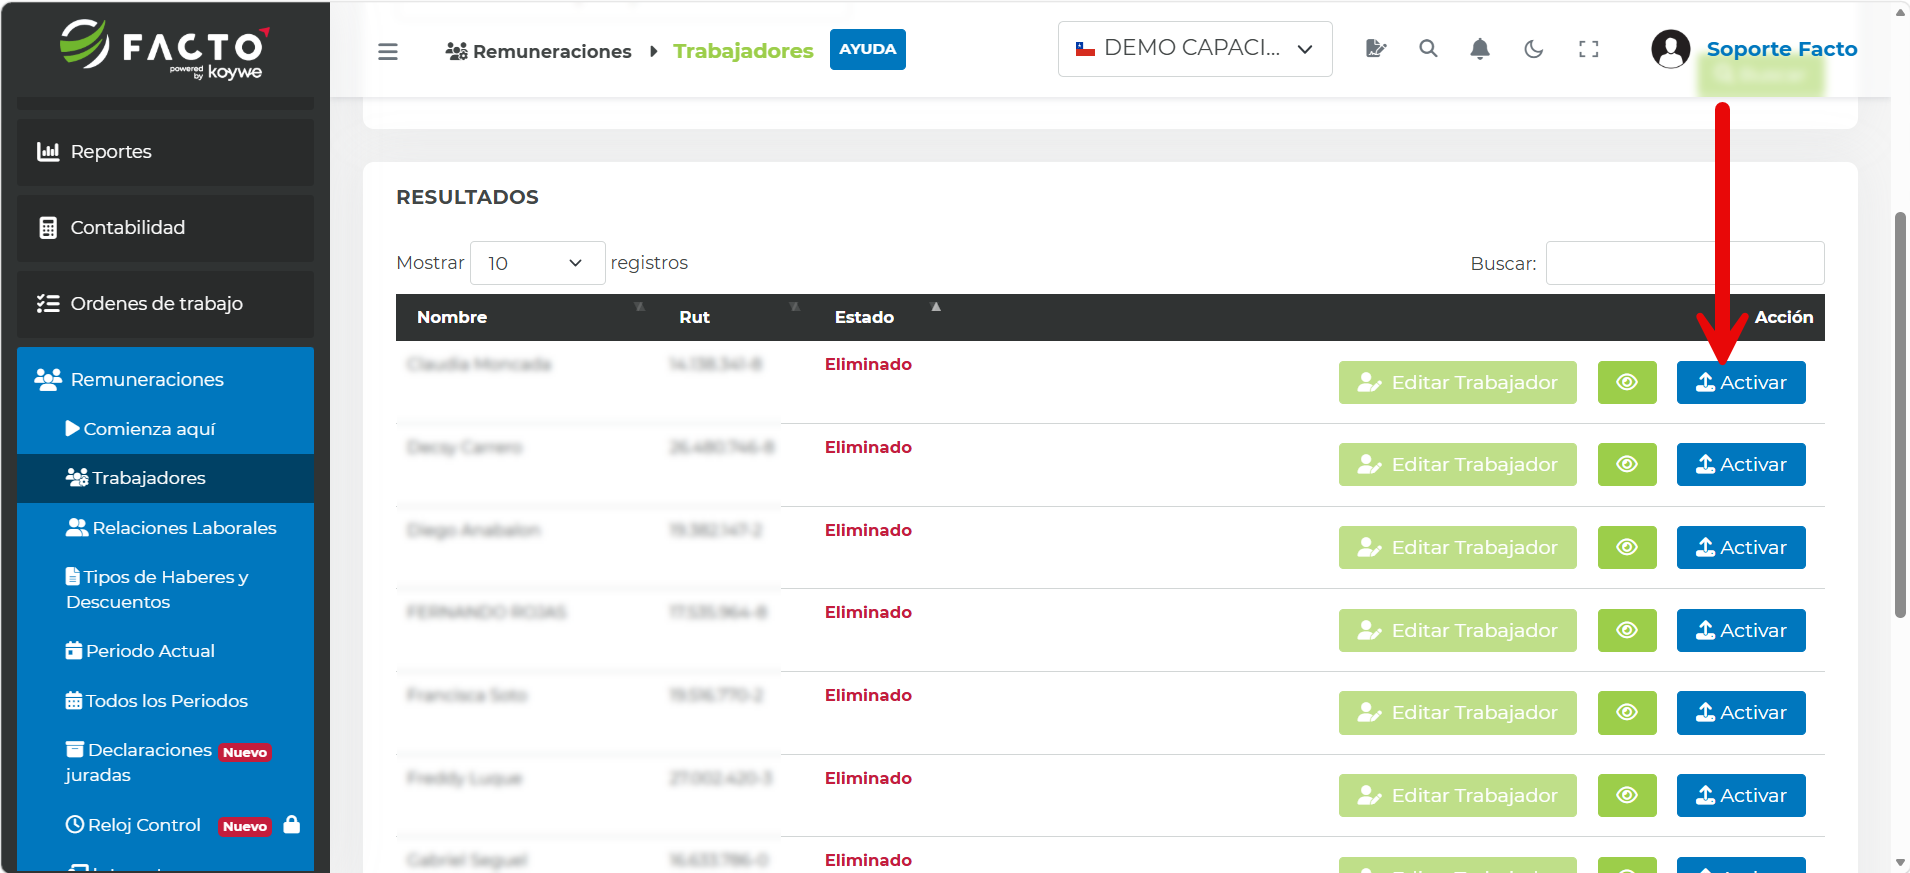Viewport: 1910px width, 873px height.
Task: Open Todos los Periodos in the sidebar
Action: (165, 701)
